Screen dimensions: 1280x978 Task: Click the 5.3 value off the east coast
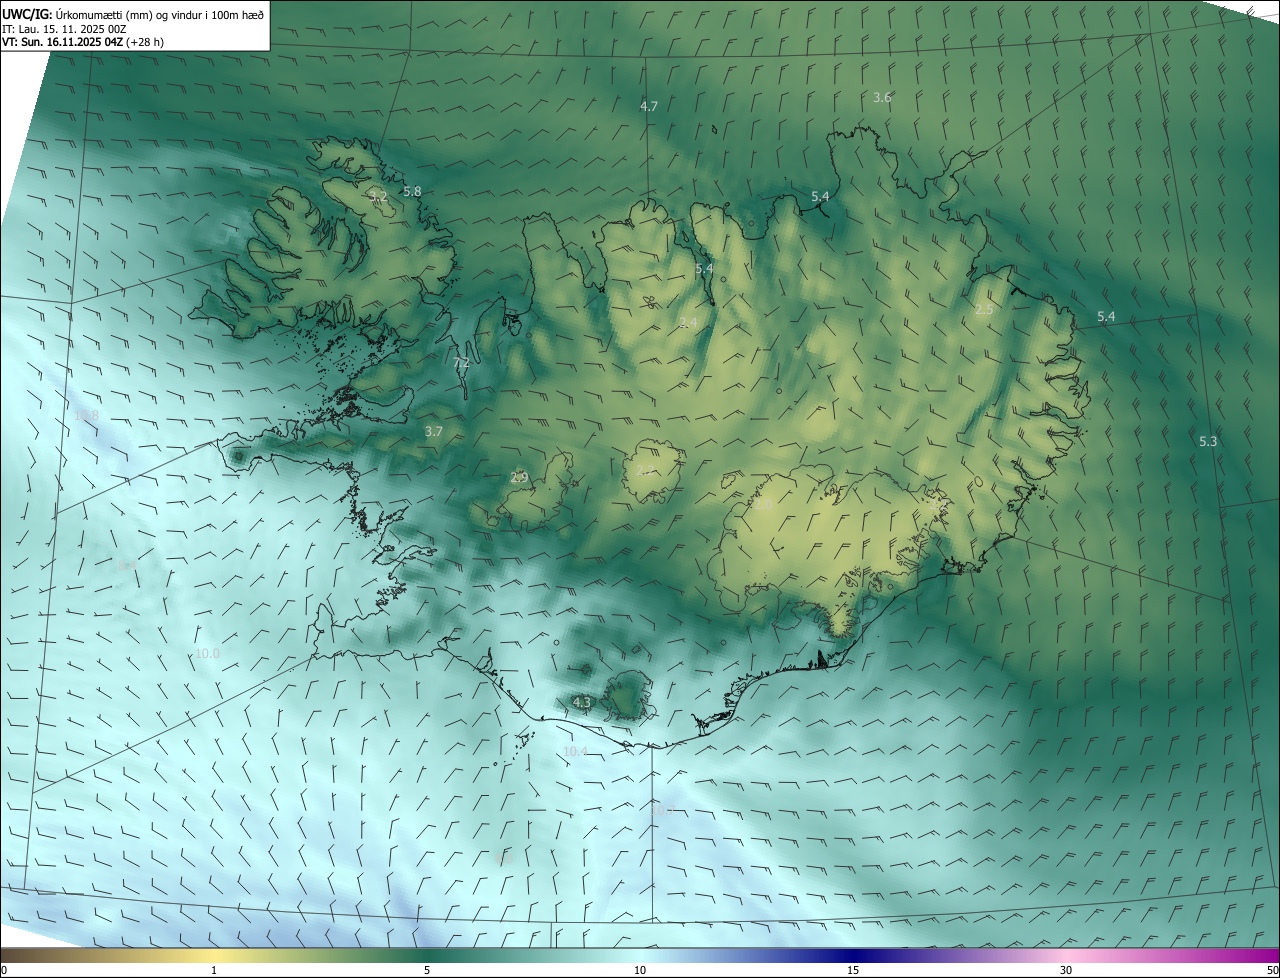click(1208, 441)
